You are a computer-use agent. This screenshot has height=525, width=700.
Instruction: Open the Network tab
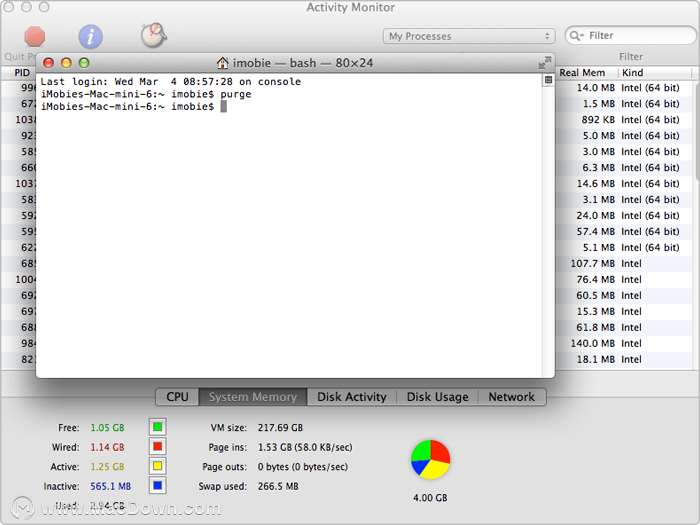click(512, 397)
